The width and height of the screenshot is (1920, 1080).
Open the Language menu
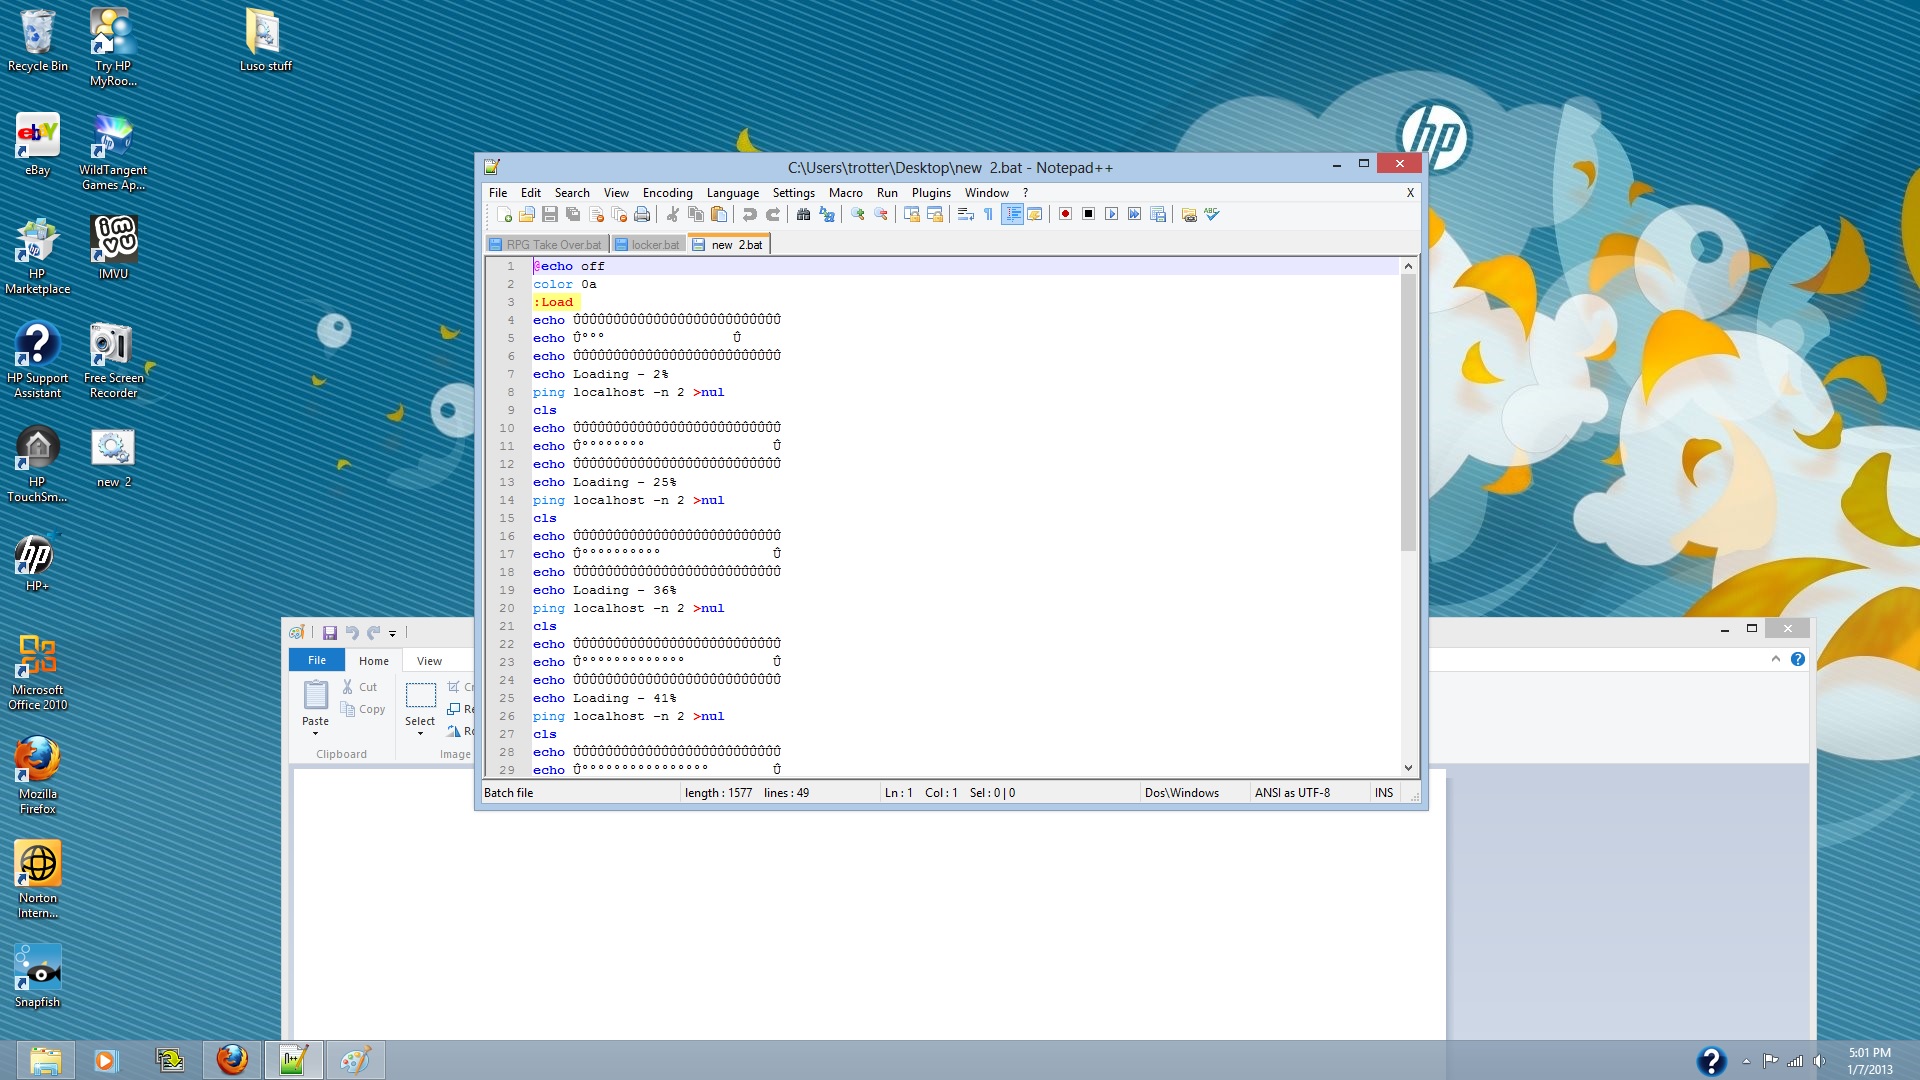coord(733,193)
